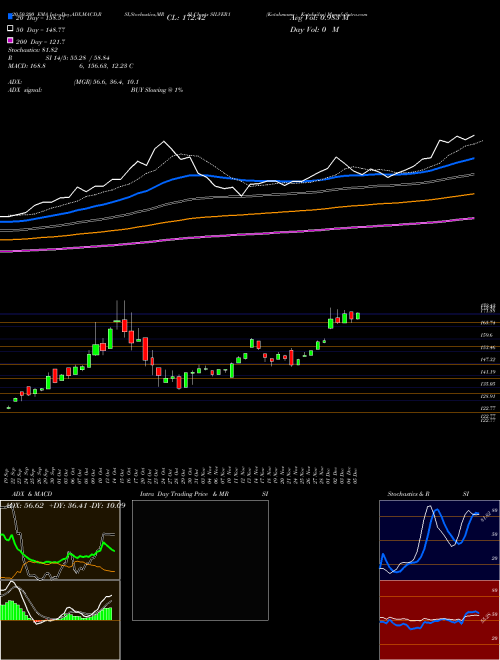Click the magenta 200 Day EMA legend swatch
Viewport: 500px width, 660px height.
coord(11,40)
